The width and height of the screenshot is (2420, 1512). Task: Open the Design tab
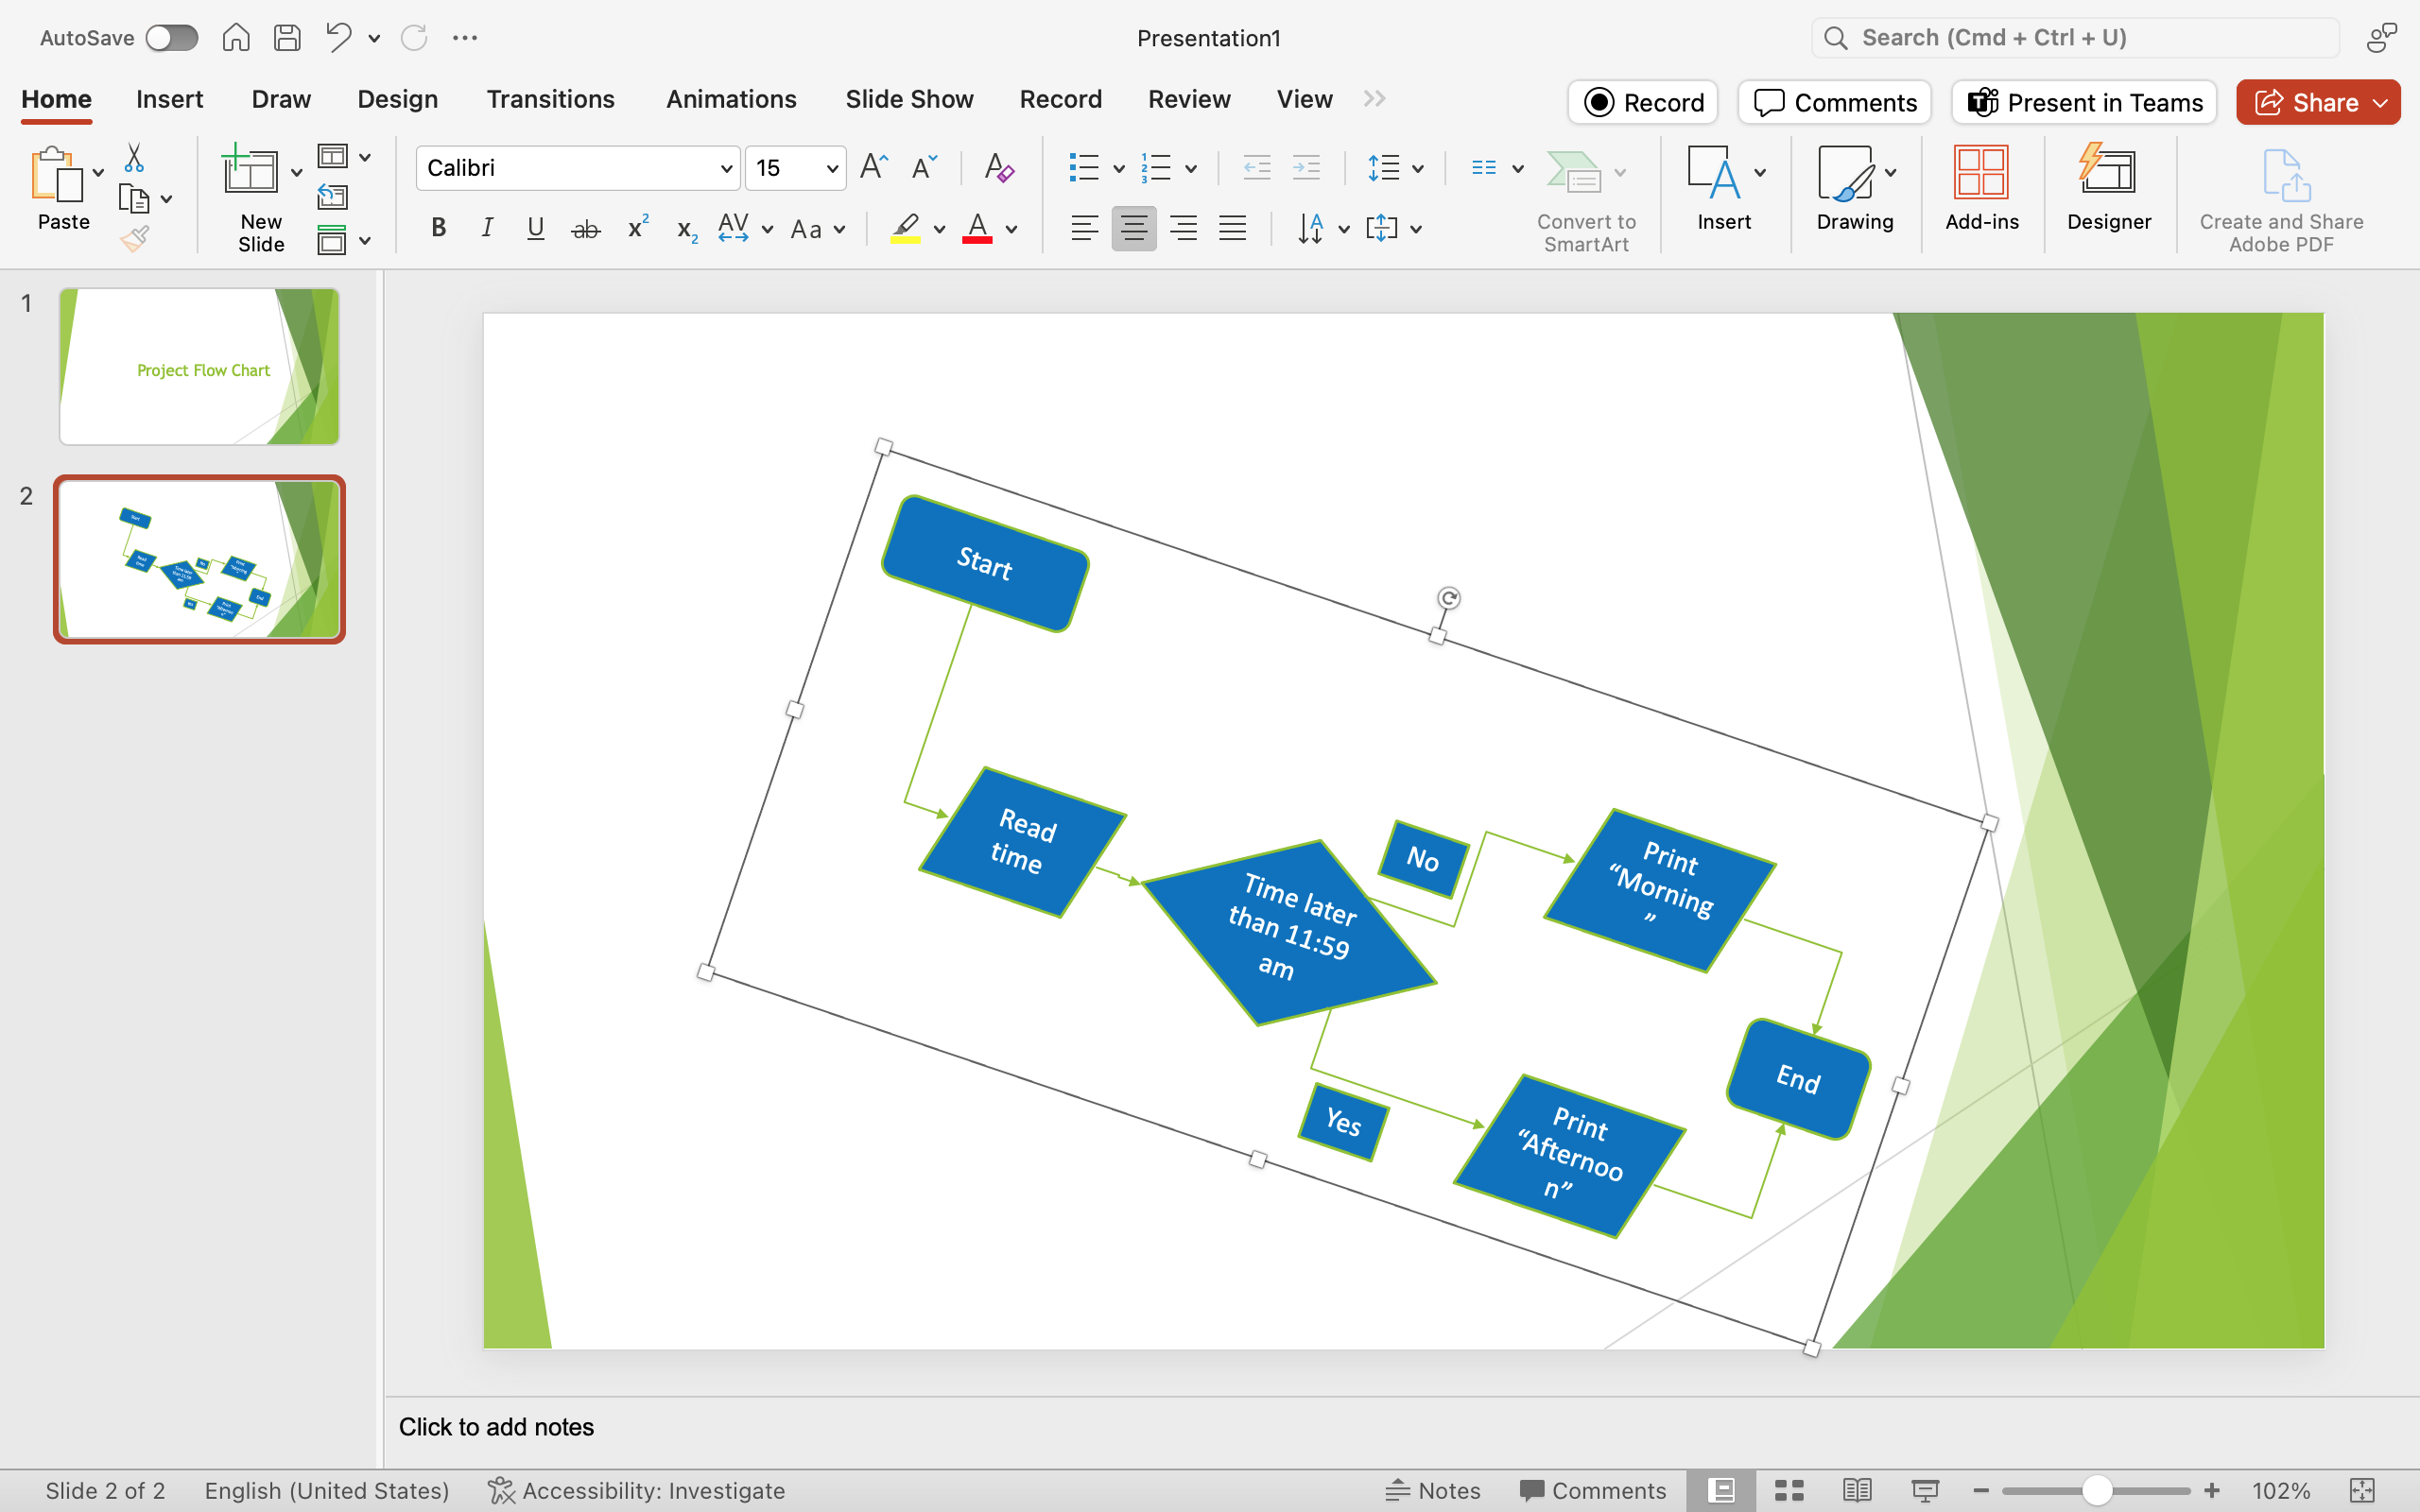point(398,99)
